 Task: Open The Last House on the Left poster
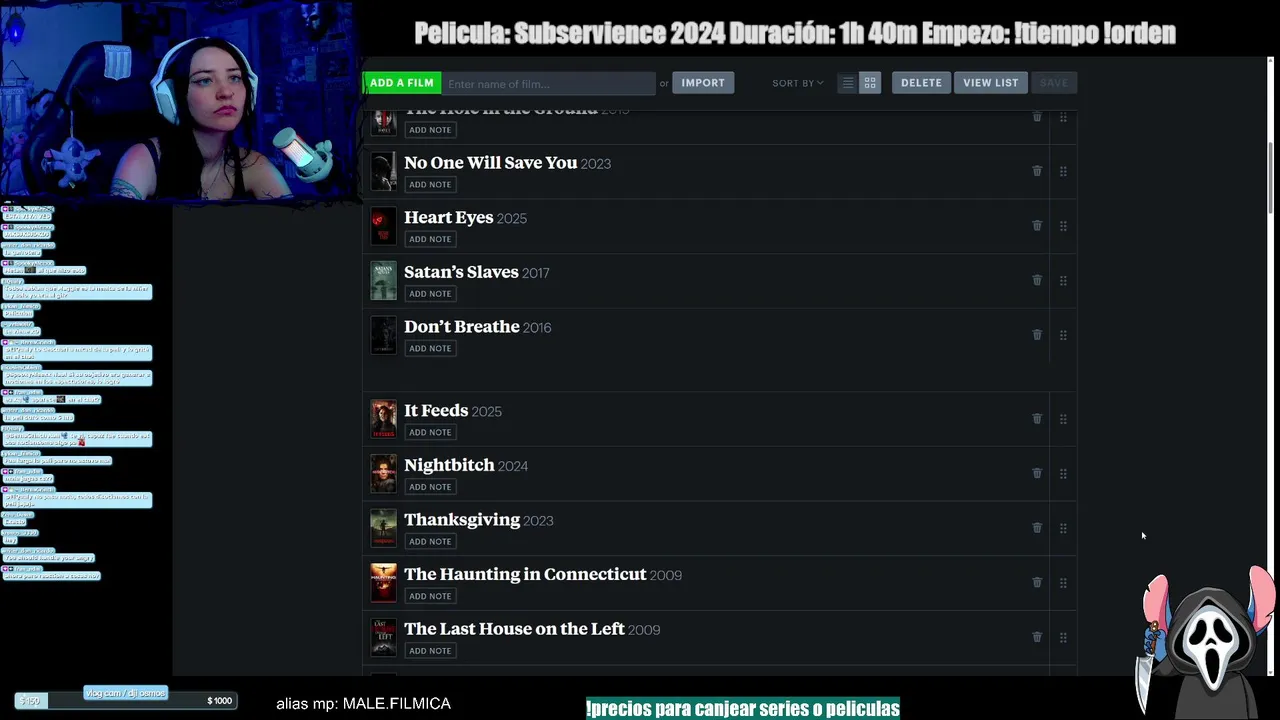[383, 637]
